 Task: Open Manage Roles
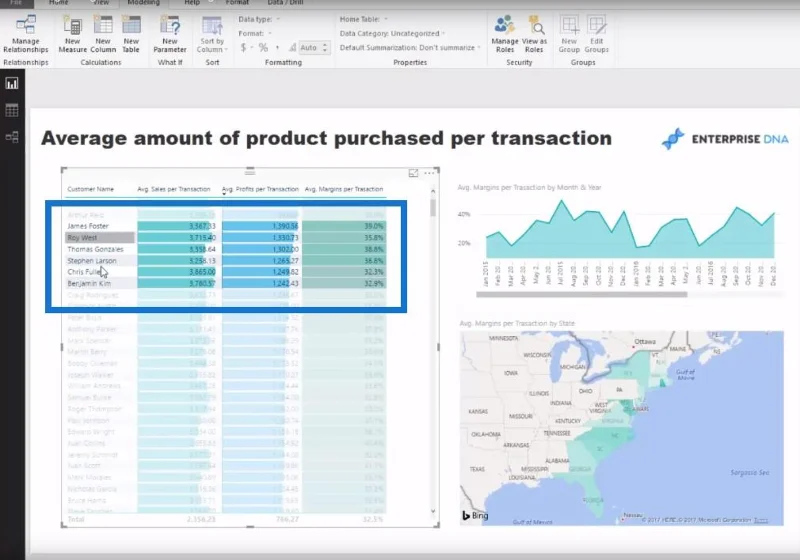(505, 34)
